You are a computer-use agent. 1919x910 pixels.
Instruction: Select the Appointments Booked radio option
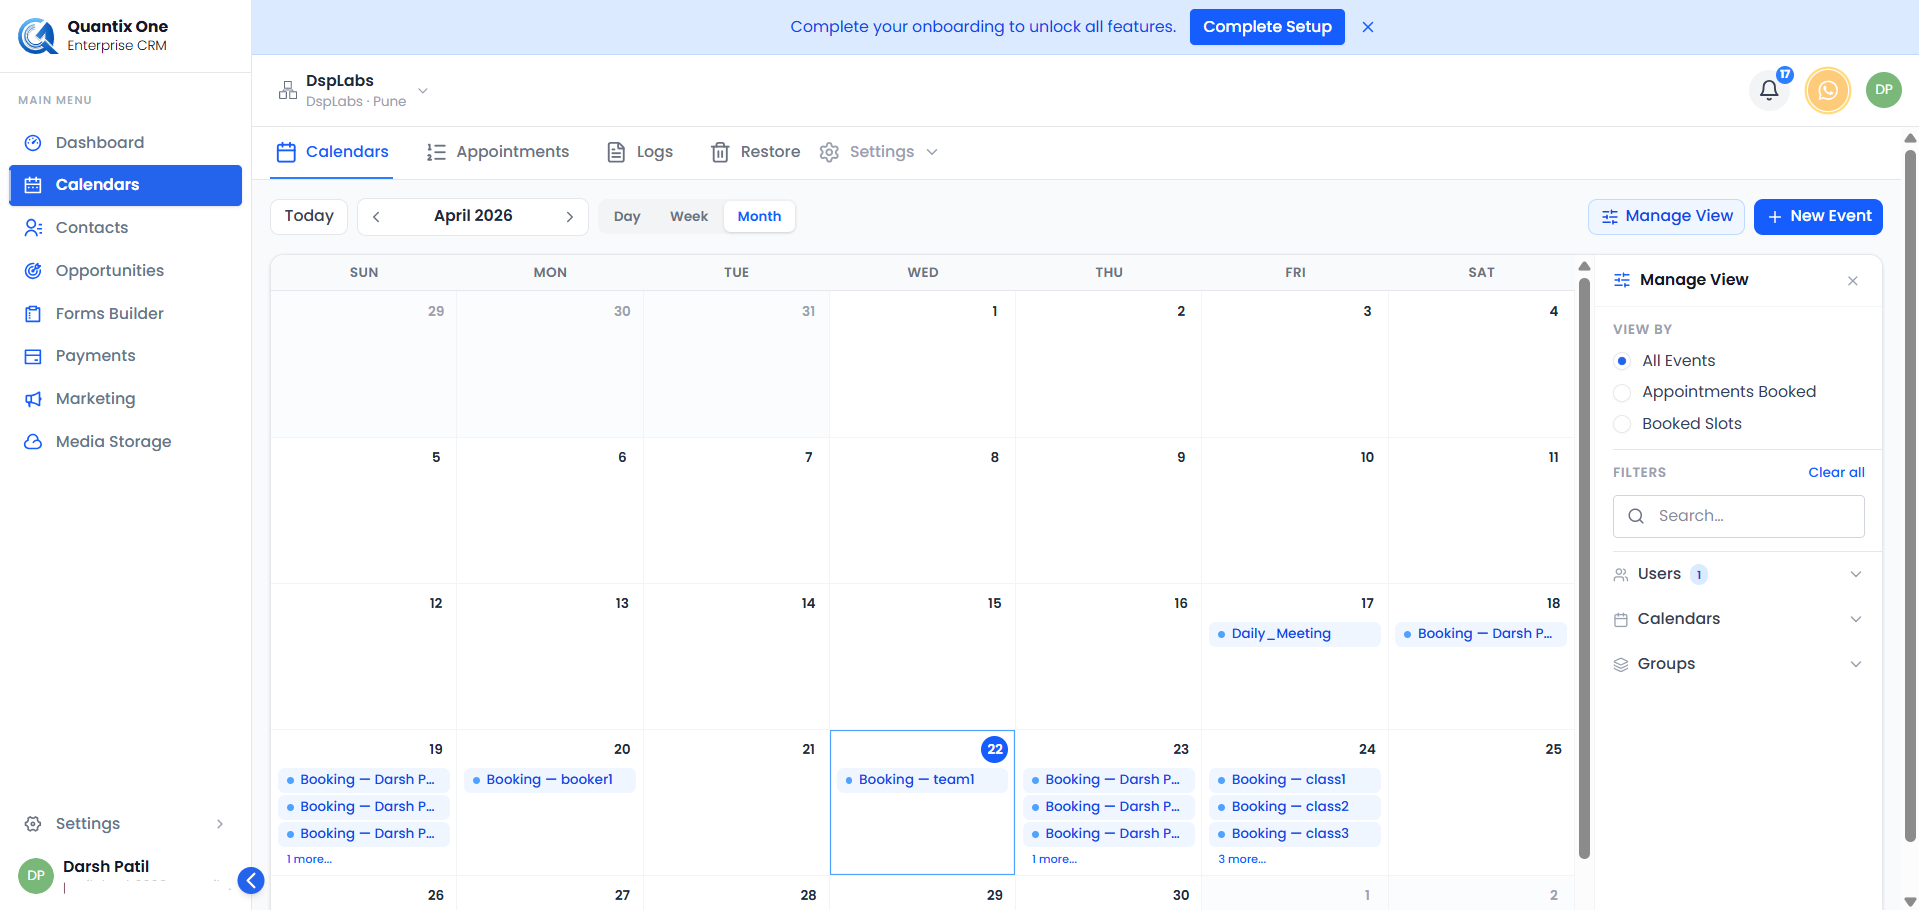[1622, 392]
